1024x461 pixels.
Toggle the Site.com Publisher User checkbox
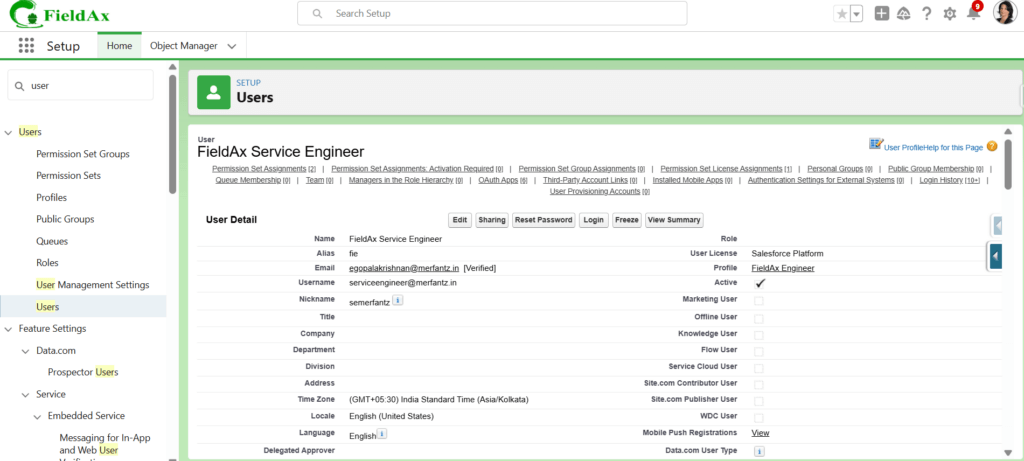(x=758, y=401)
